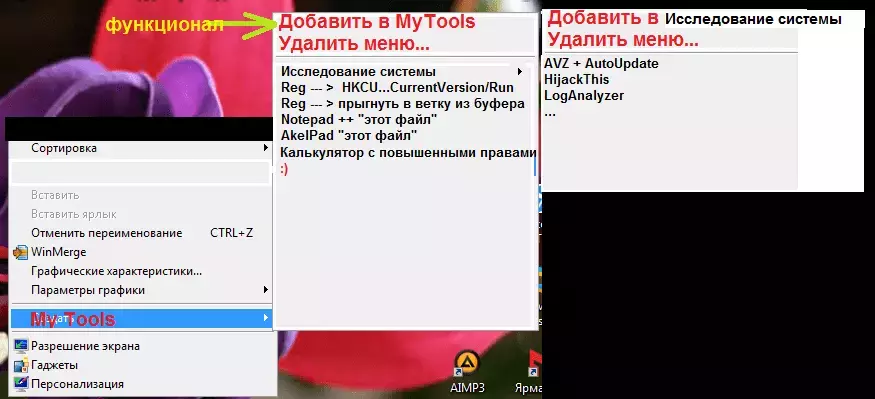Launch LogAnalyzer
The height and width of the screenshot is (399, 875).
[584, 95]
